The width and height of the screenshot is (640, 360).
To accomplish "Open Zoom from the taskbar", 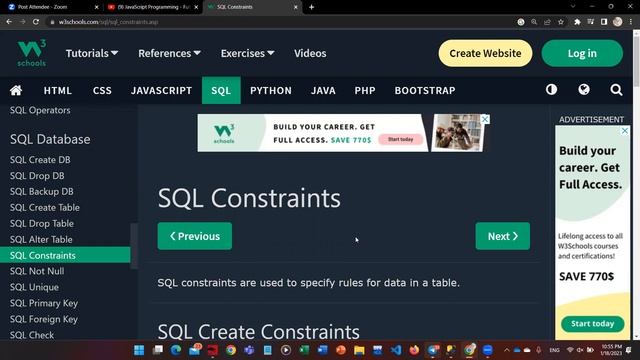I will coord(488,350).
